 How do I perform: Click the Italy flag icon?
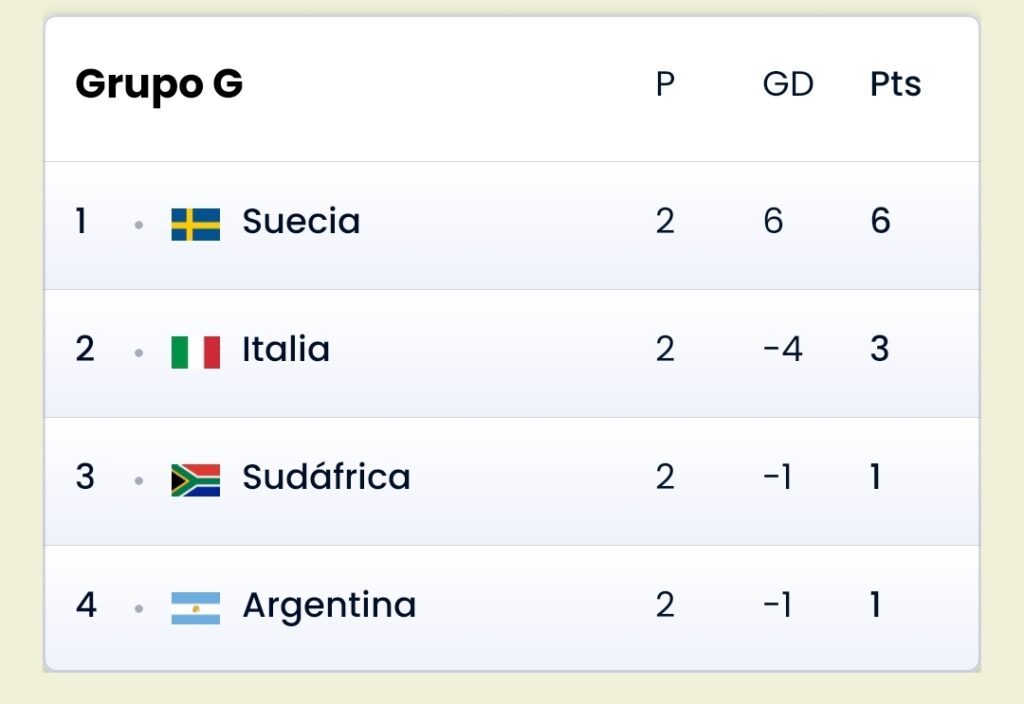[x=195, y=352]
